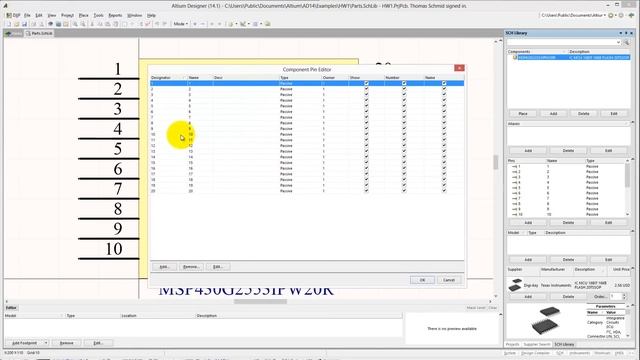Open the Project menu

point(67,15)
